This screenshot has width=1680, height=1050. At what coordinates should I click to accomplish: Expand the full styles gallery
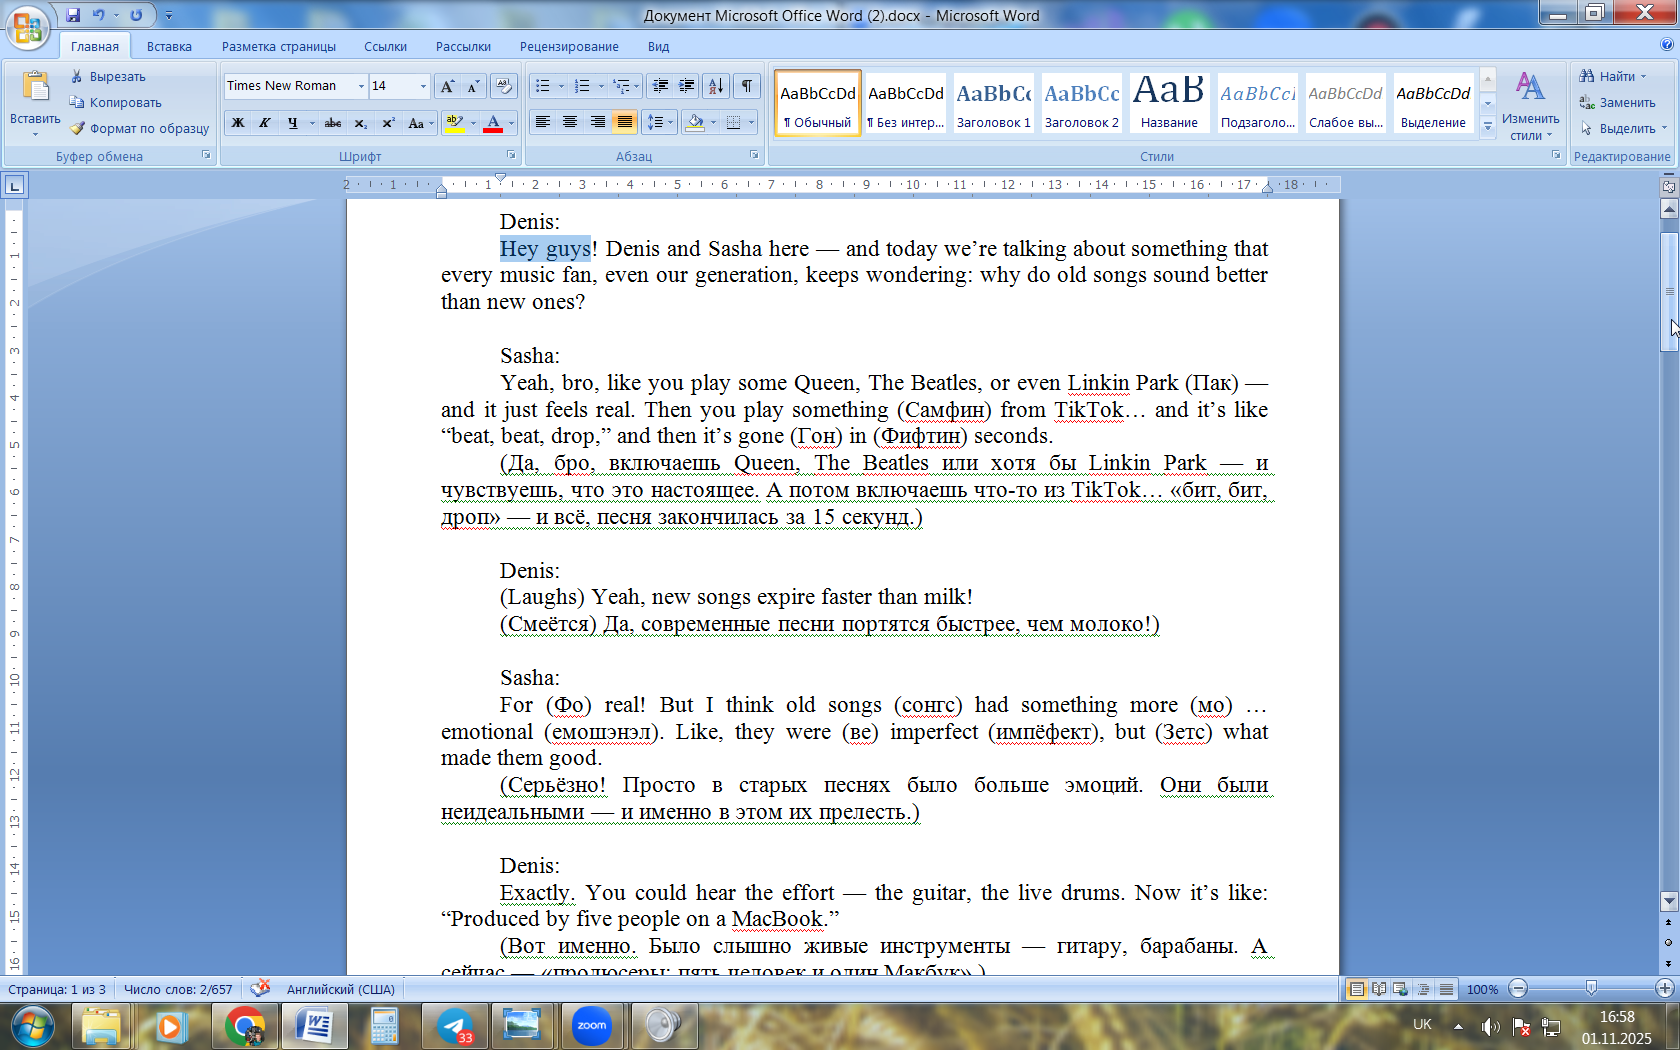tap(1488, 126)
